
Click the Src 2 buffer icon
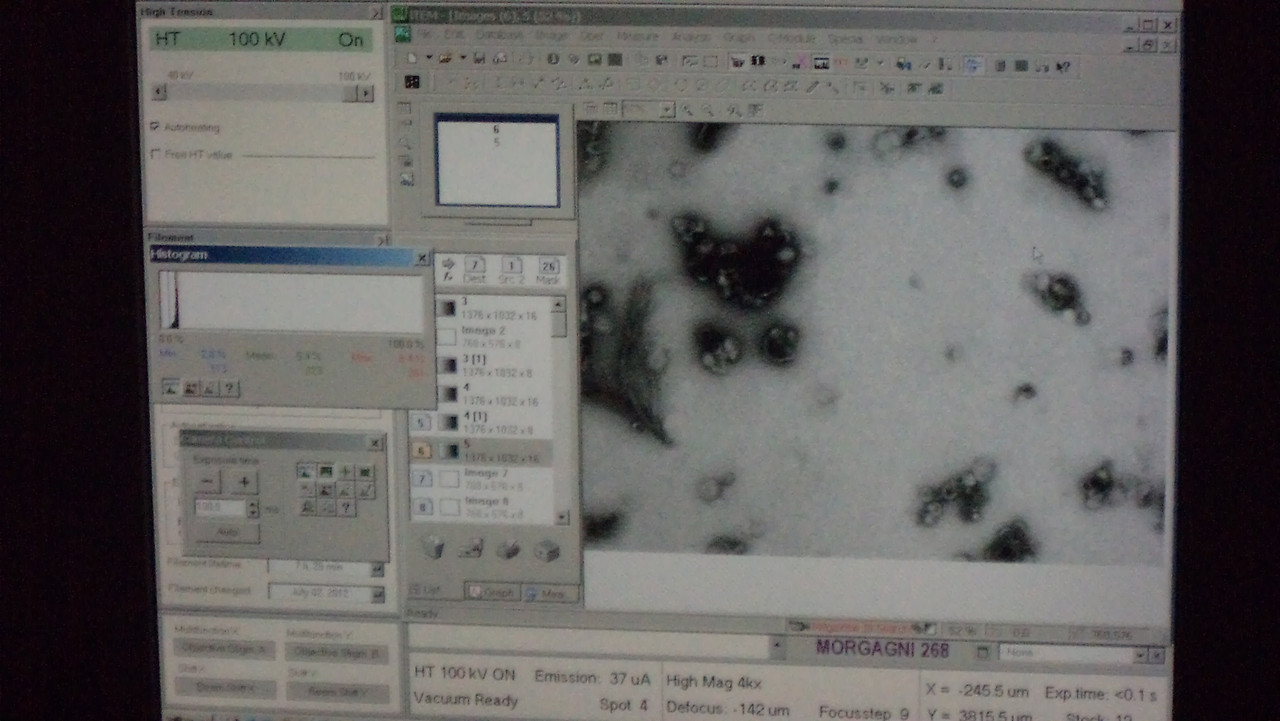pos(511,268)
